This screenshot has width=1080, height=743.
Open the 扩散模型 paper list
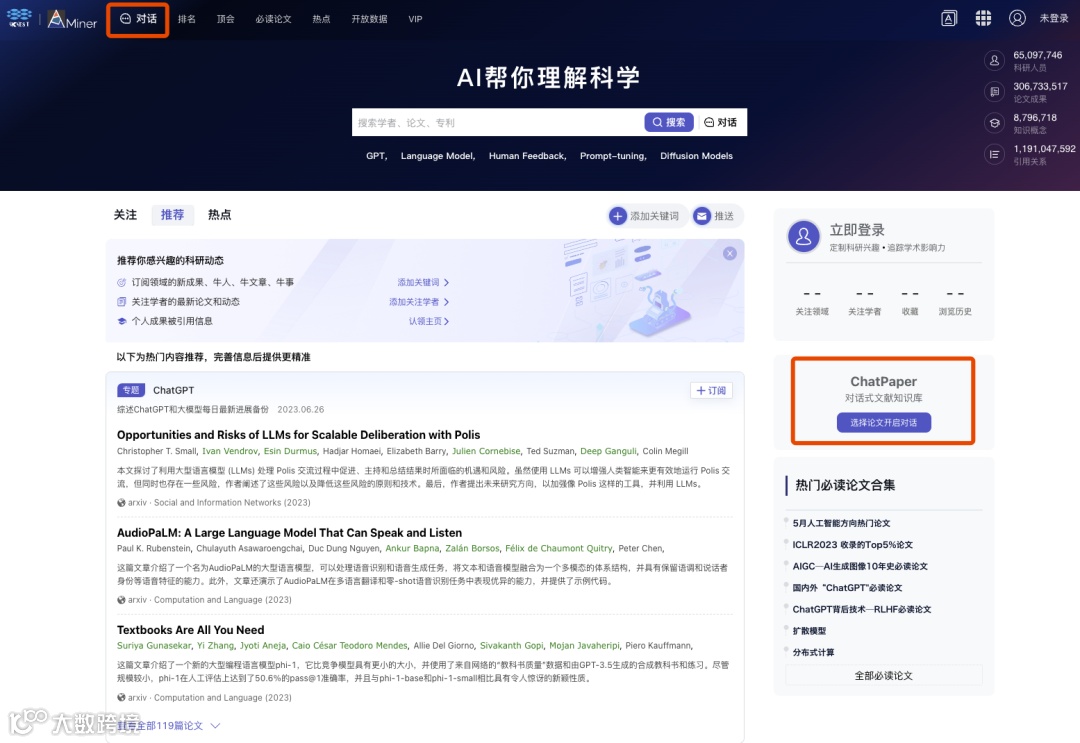point(809,631)
